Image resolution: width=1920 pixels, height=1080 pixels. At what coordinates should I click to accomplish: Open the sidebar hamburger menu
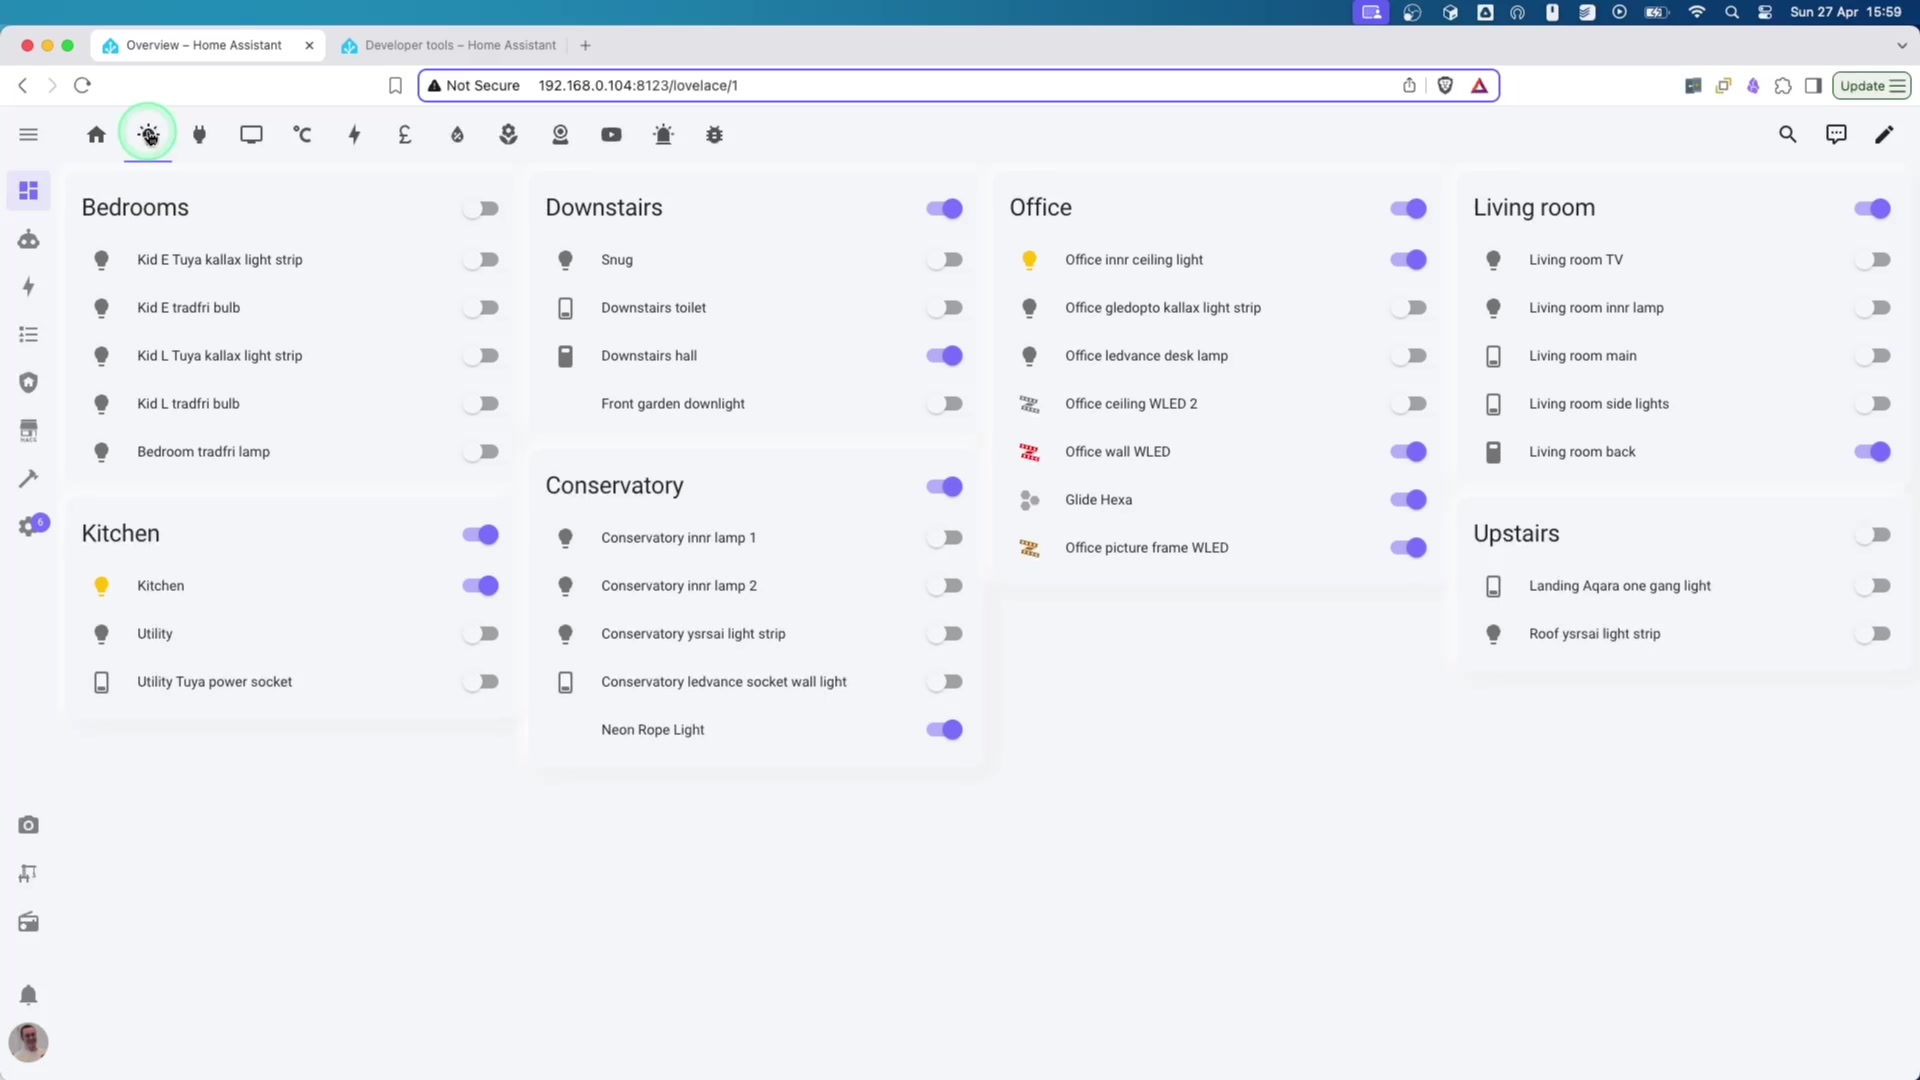click(x=28, y=134)
